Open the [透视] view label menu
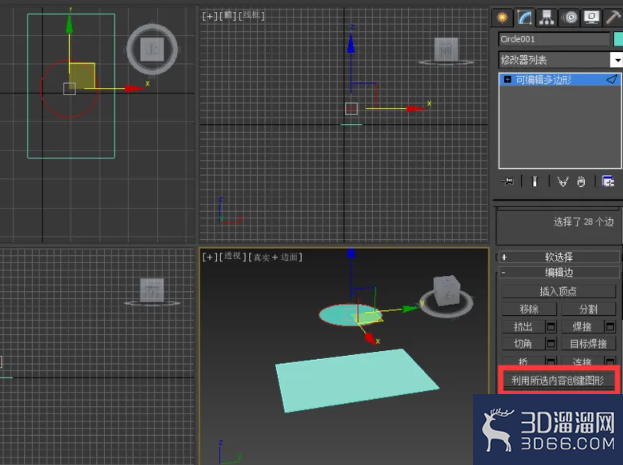623x465 pixels. [x=233, y=257]
